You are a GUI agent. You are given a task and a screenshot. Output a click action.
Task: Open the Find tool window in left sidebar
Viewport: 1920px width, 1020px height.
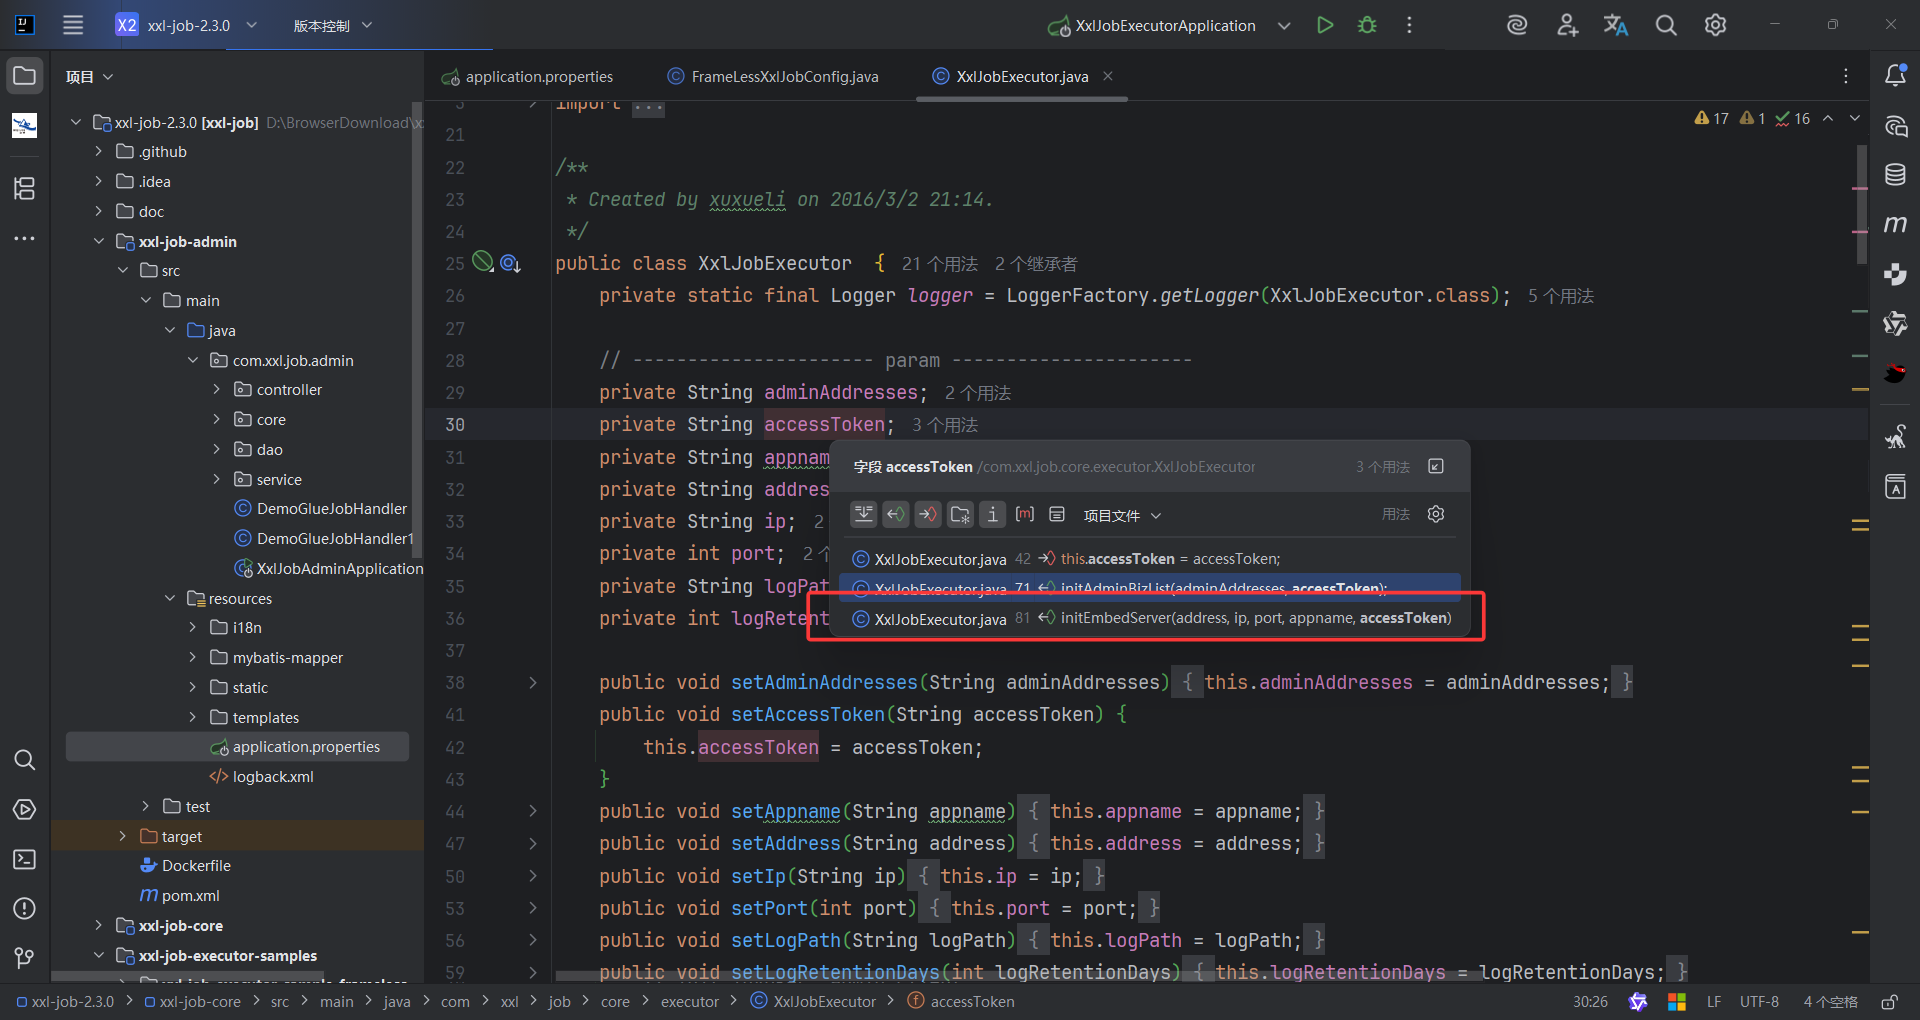25,760
